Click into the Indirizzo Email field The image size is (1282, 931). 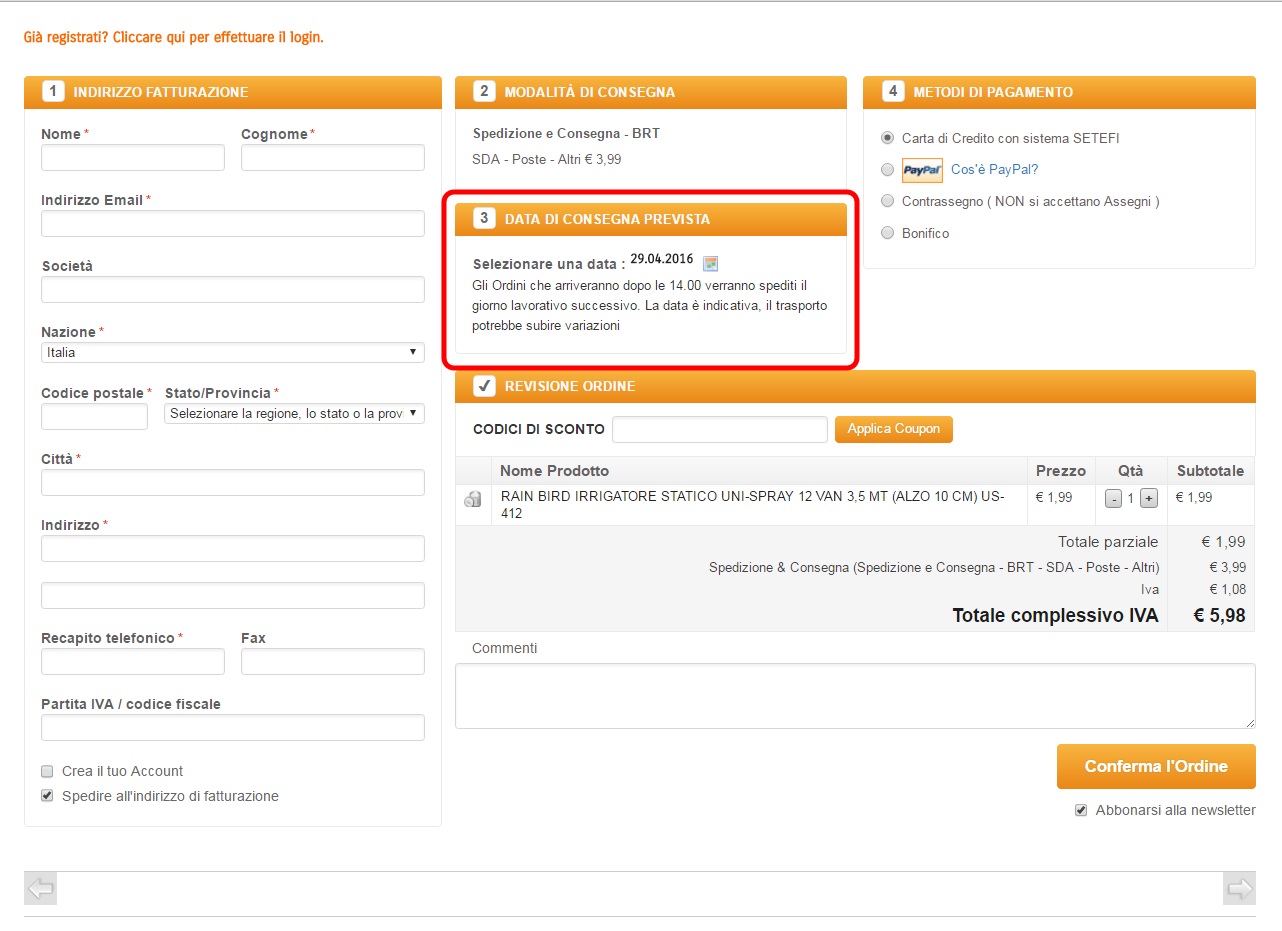coord(232,224)
